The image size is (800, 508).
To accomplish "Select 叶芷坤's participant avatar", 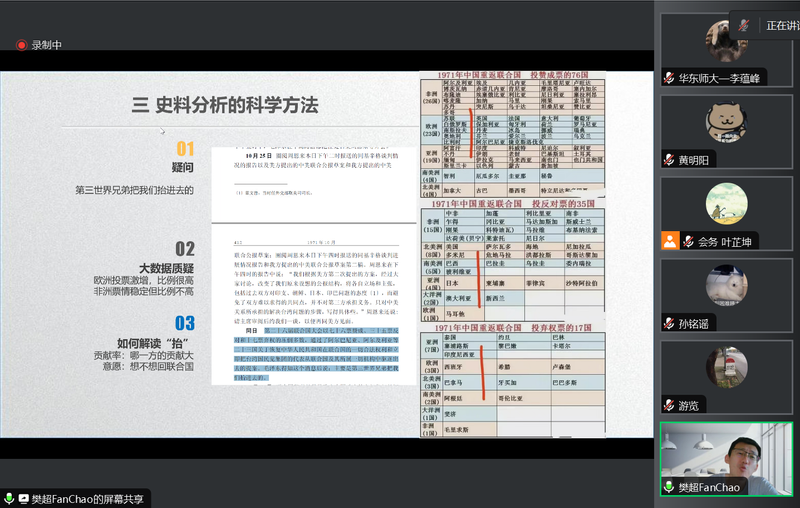I will tap(727, 205).
